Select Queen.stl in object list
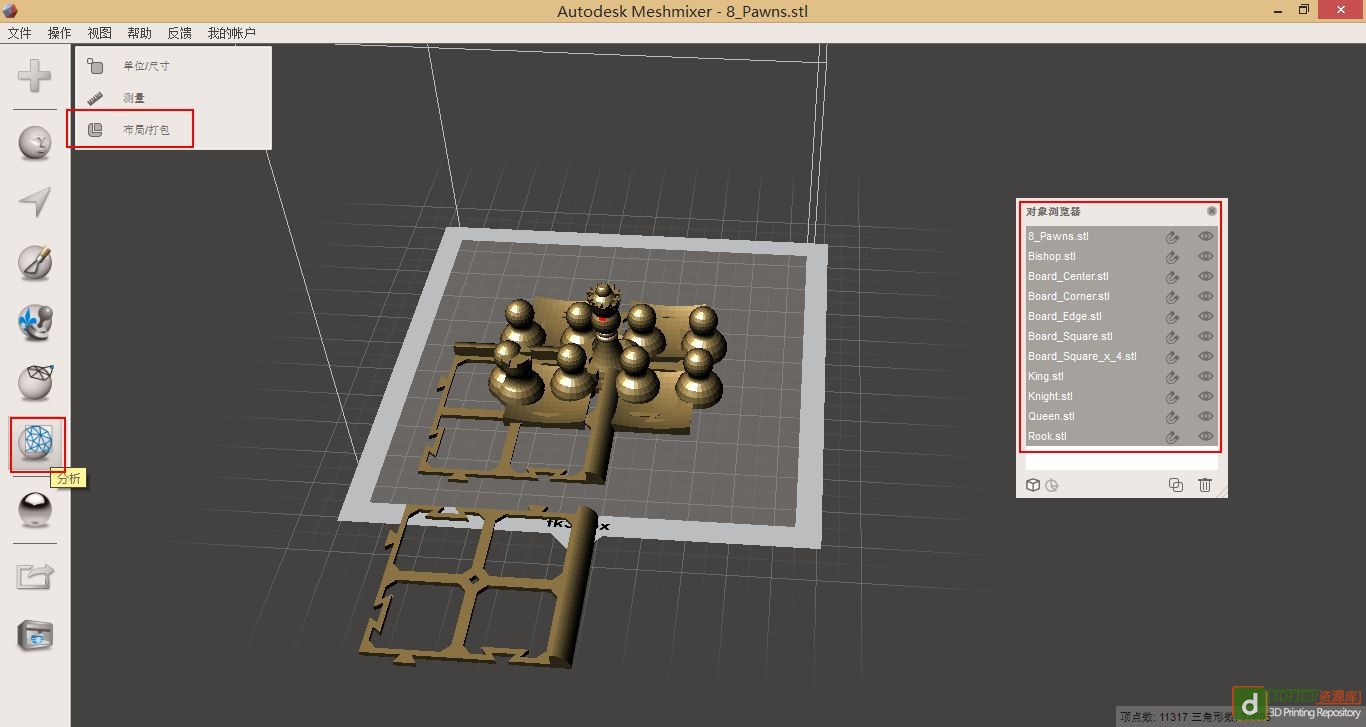Screen dimensions: 1366x727 1121,416
